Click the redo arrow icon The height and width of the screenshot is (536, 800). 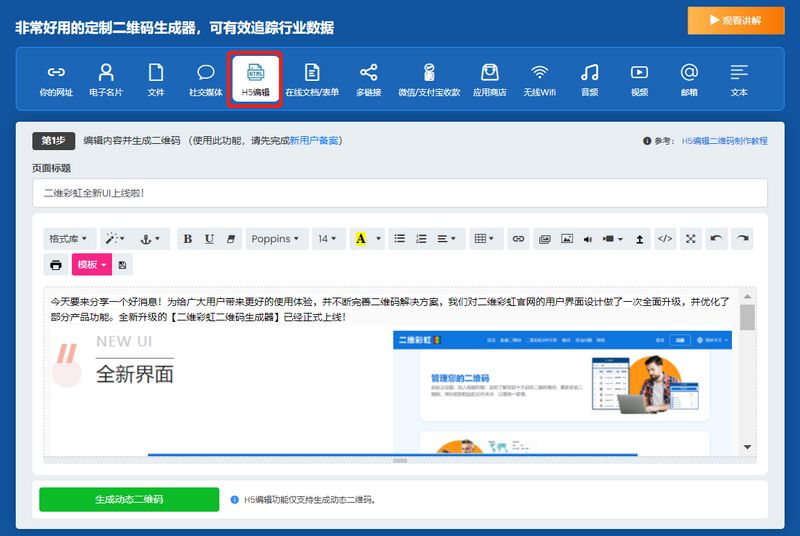[x=741, y=239]
